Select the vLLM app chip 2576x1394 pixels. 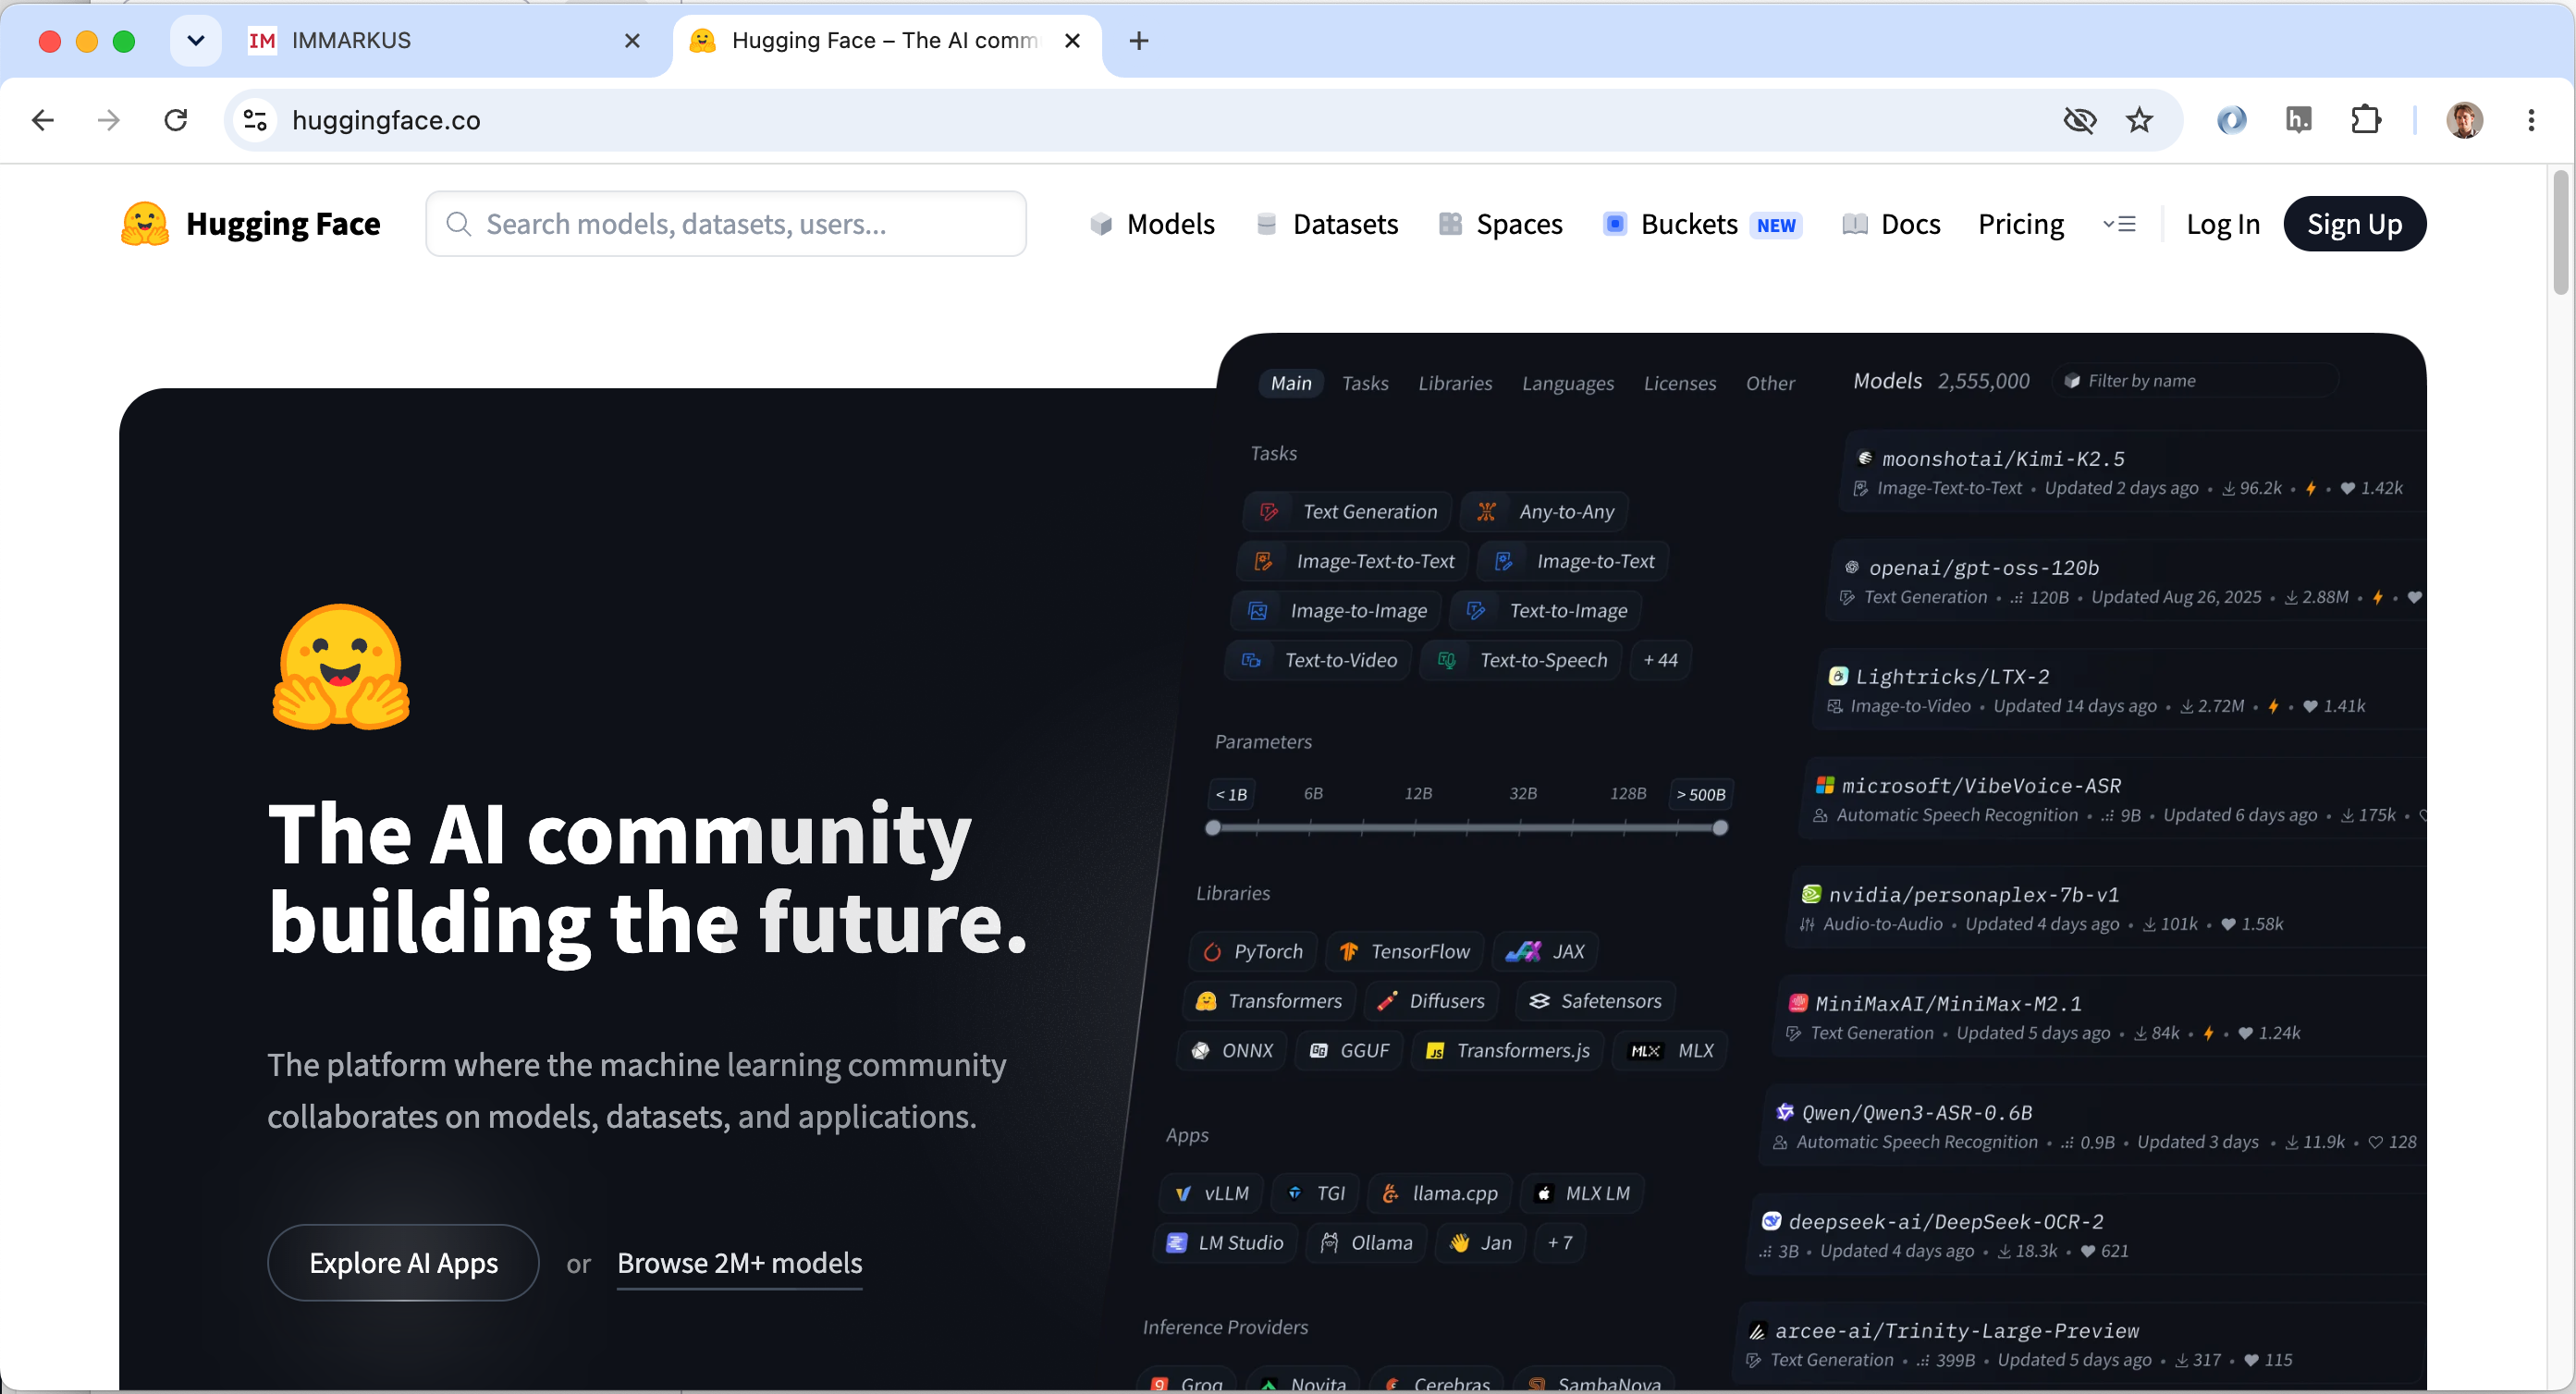(1211, 1193)
